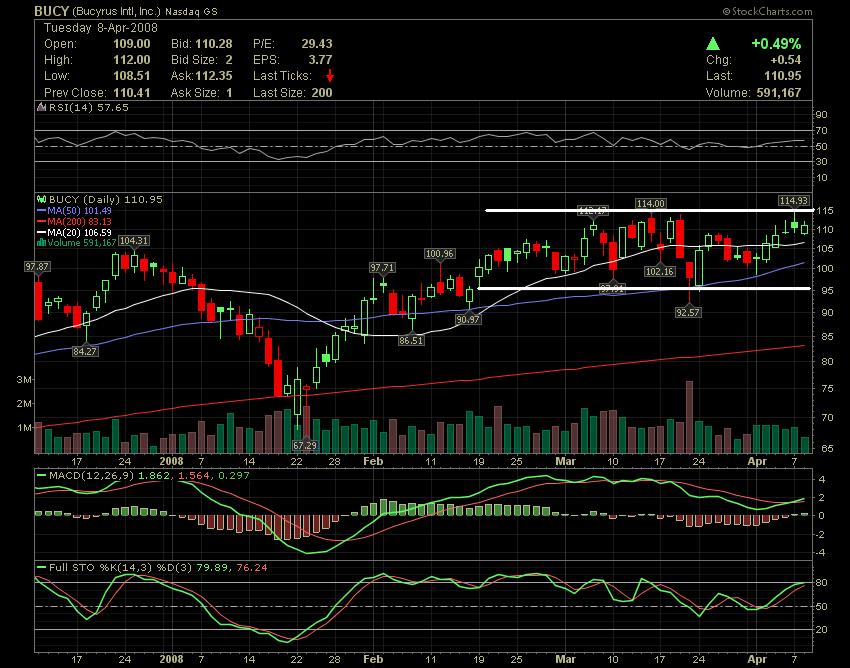Viewport: 850px width, 668px height.
Task: Click the MACD value 1.862
Action: pos(154,476)
